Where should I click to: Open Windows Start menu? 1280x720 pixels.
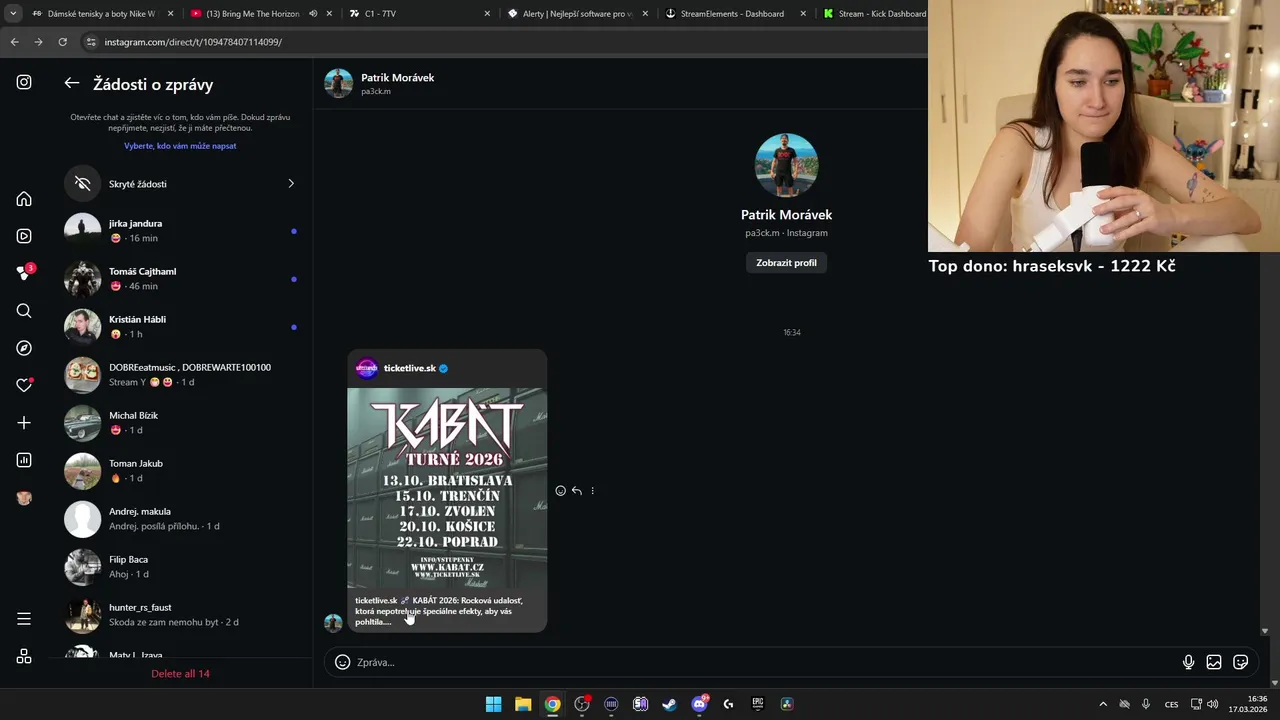(493, 704)
